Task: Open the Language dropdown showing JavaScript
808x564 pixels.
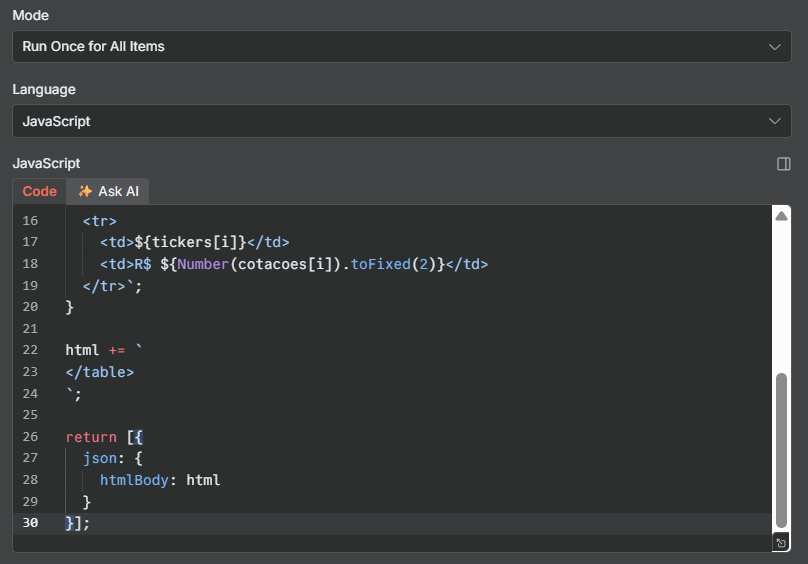Action: pyautogui.click(x=401, y=121)
